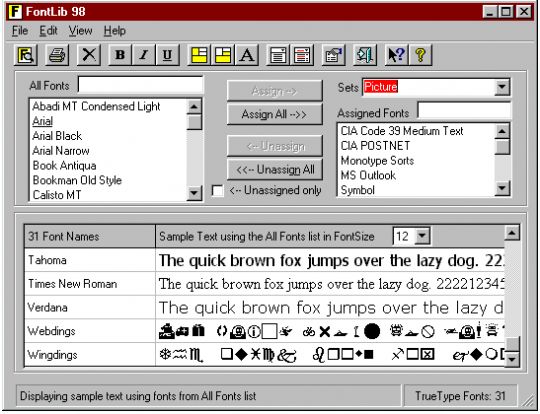The height and width of the screenshot is (414, 540).
Task: Click the large letter A toolbar icon
Action: (x=247, y=55)
